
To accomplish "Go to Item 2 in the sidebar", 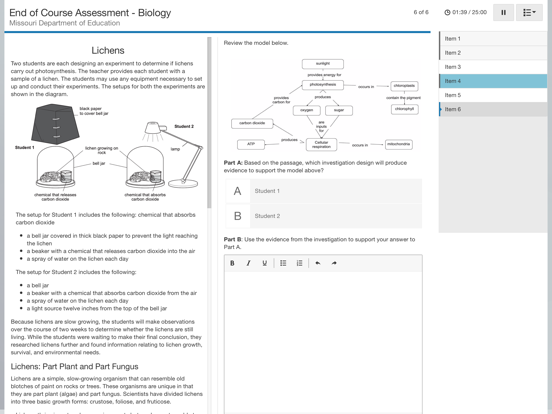I will point(493,53).
